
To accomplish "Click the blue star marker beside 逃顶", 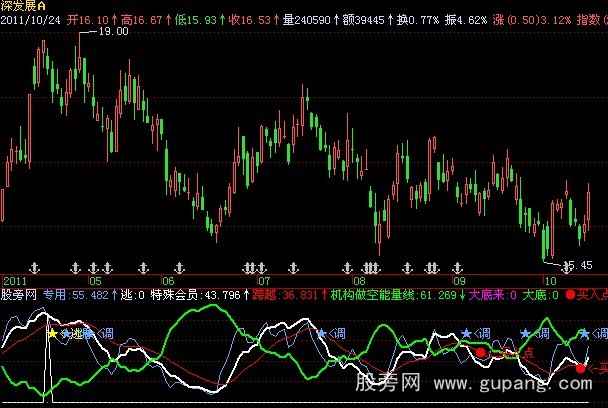I will click(x=66, y=334).
